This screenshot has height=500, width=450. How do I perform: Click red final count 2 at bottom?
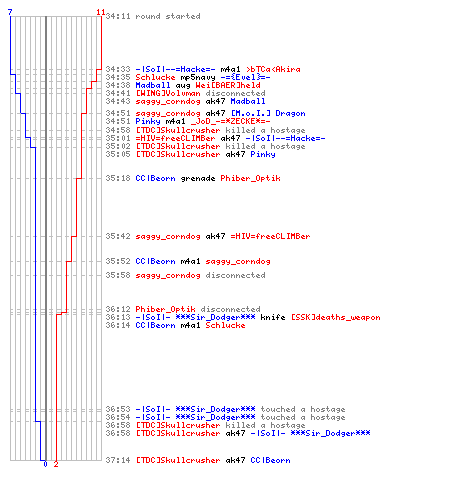point(56,464)
